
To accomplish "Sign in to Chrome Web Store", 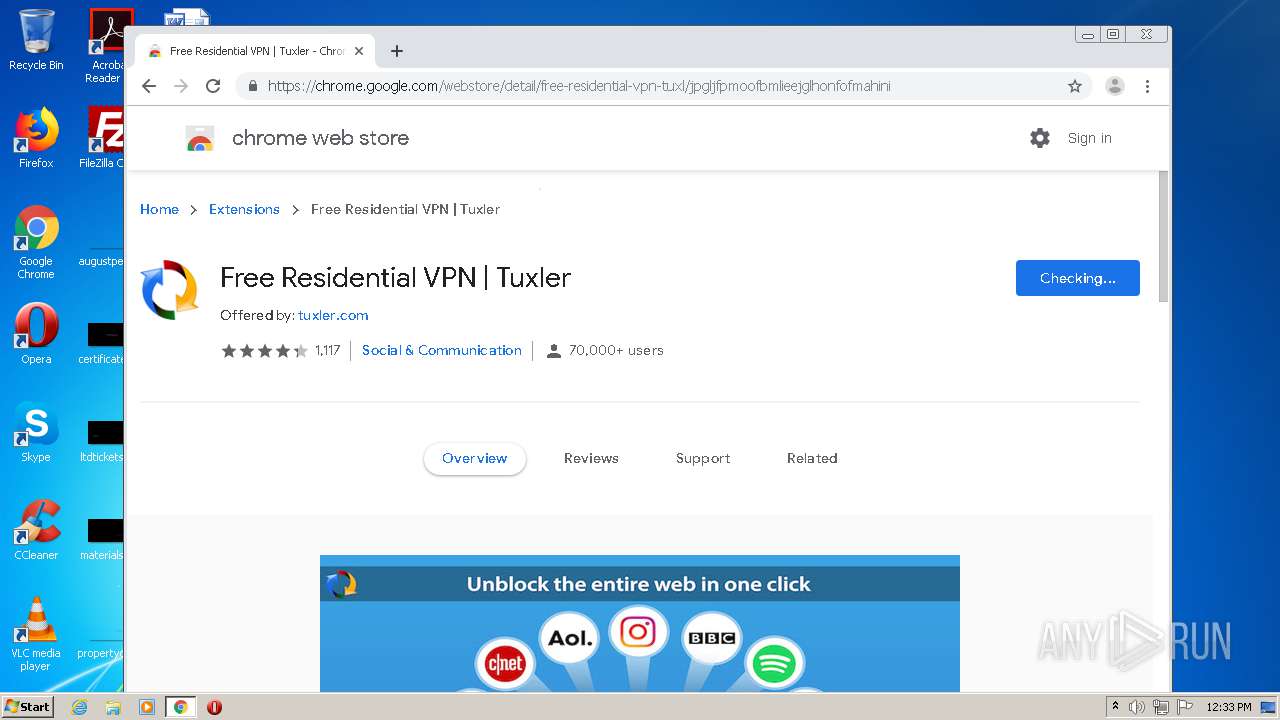I will (x=1089, y=138).
